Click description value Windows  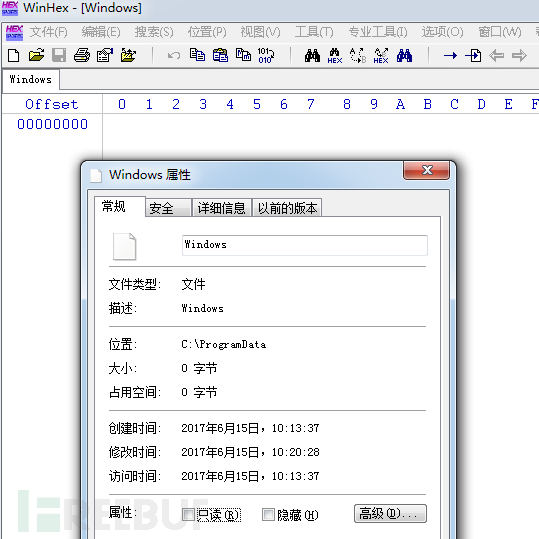[202, 308]
